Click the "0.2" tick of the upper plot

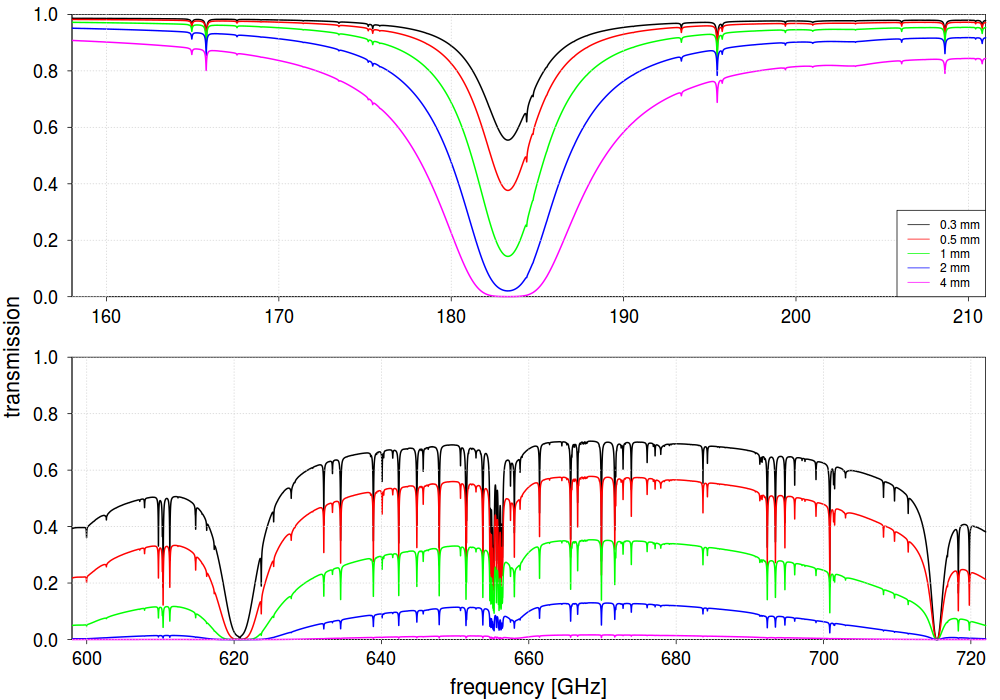point(45,240)
